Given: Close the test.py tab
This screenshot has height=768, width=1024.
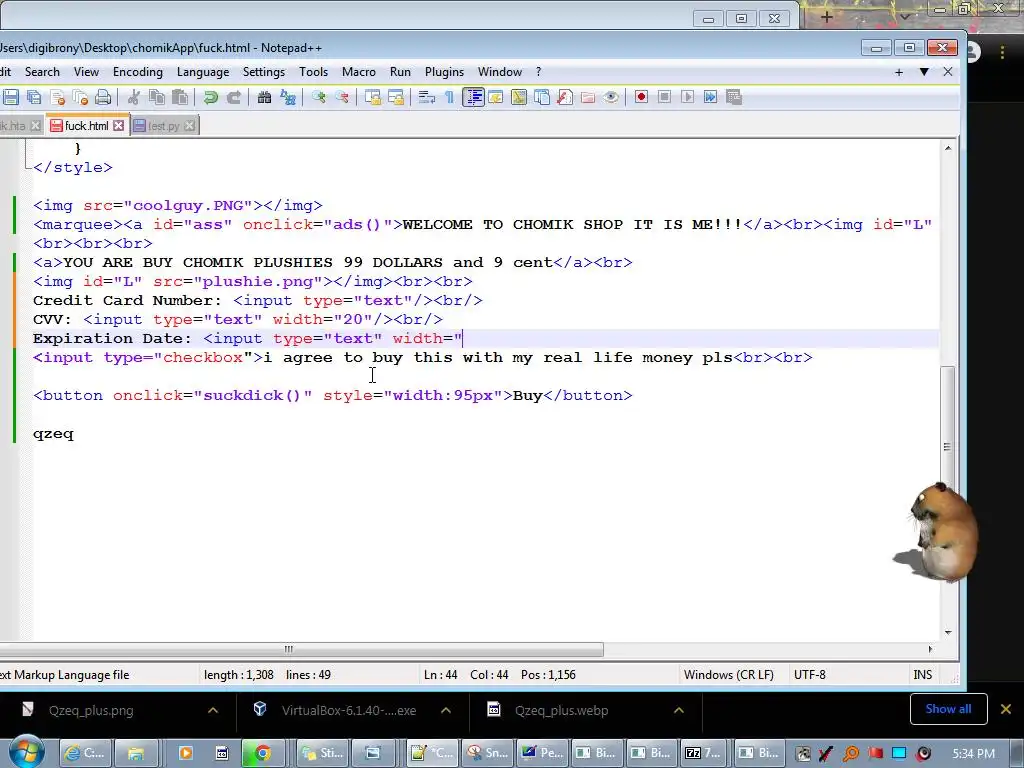Looking at the screenshot, I should 189,125.
